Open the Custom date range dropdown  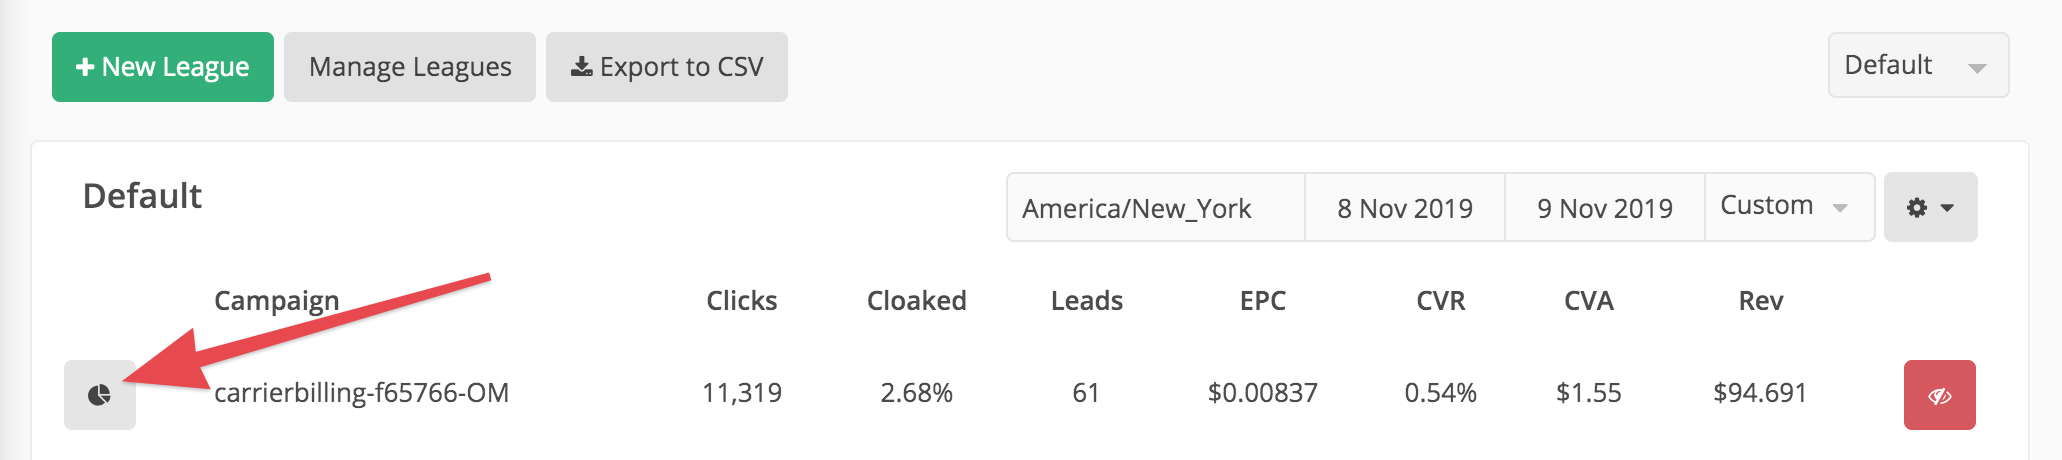coord(1789,207)
